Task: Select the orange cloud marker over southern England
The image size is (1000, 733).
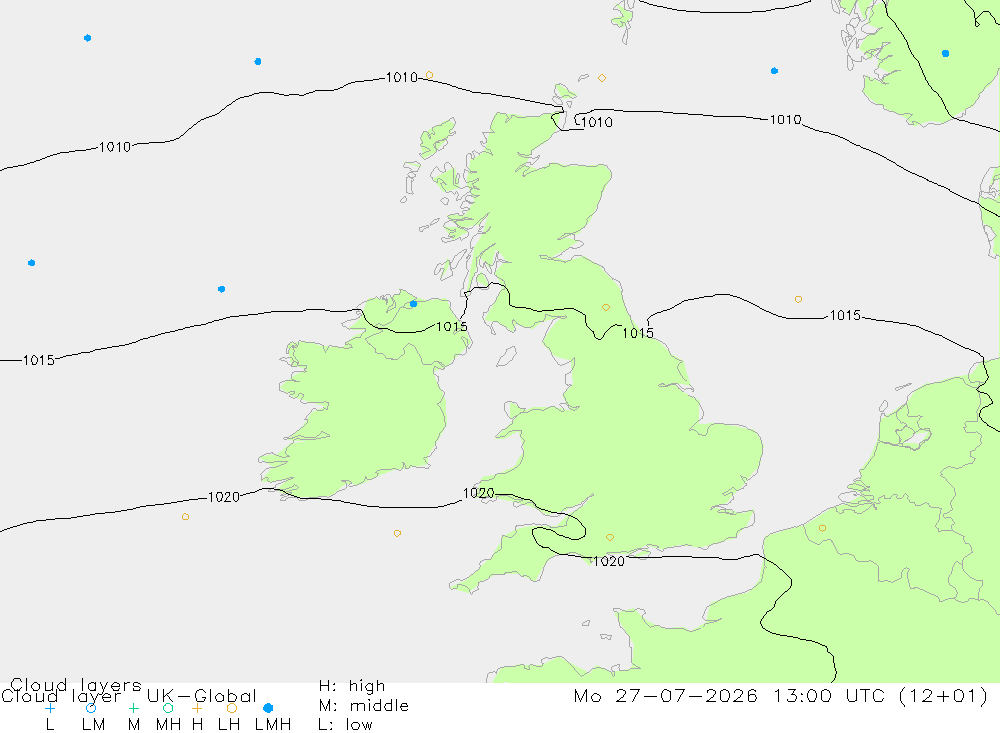Action: 610,538
